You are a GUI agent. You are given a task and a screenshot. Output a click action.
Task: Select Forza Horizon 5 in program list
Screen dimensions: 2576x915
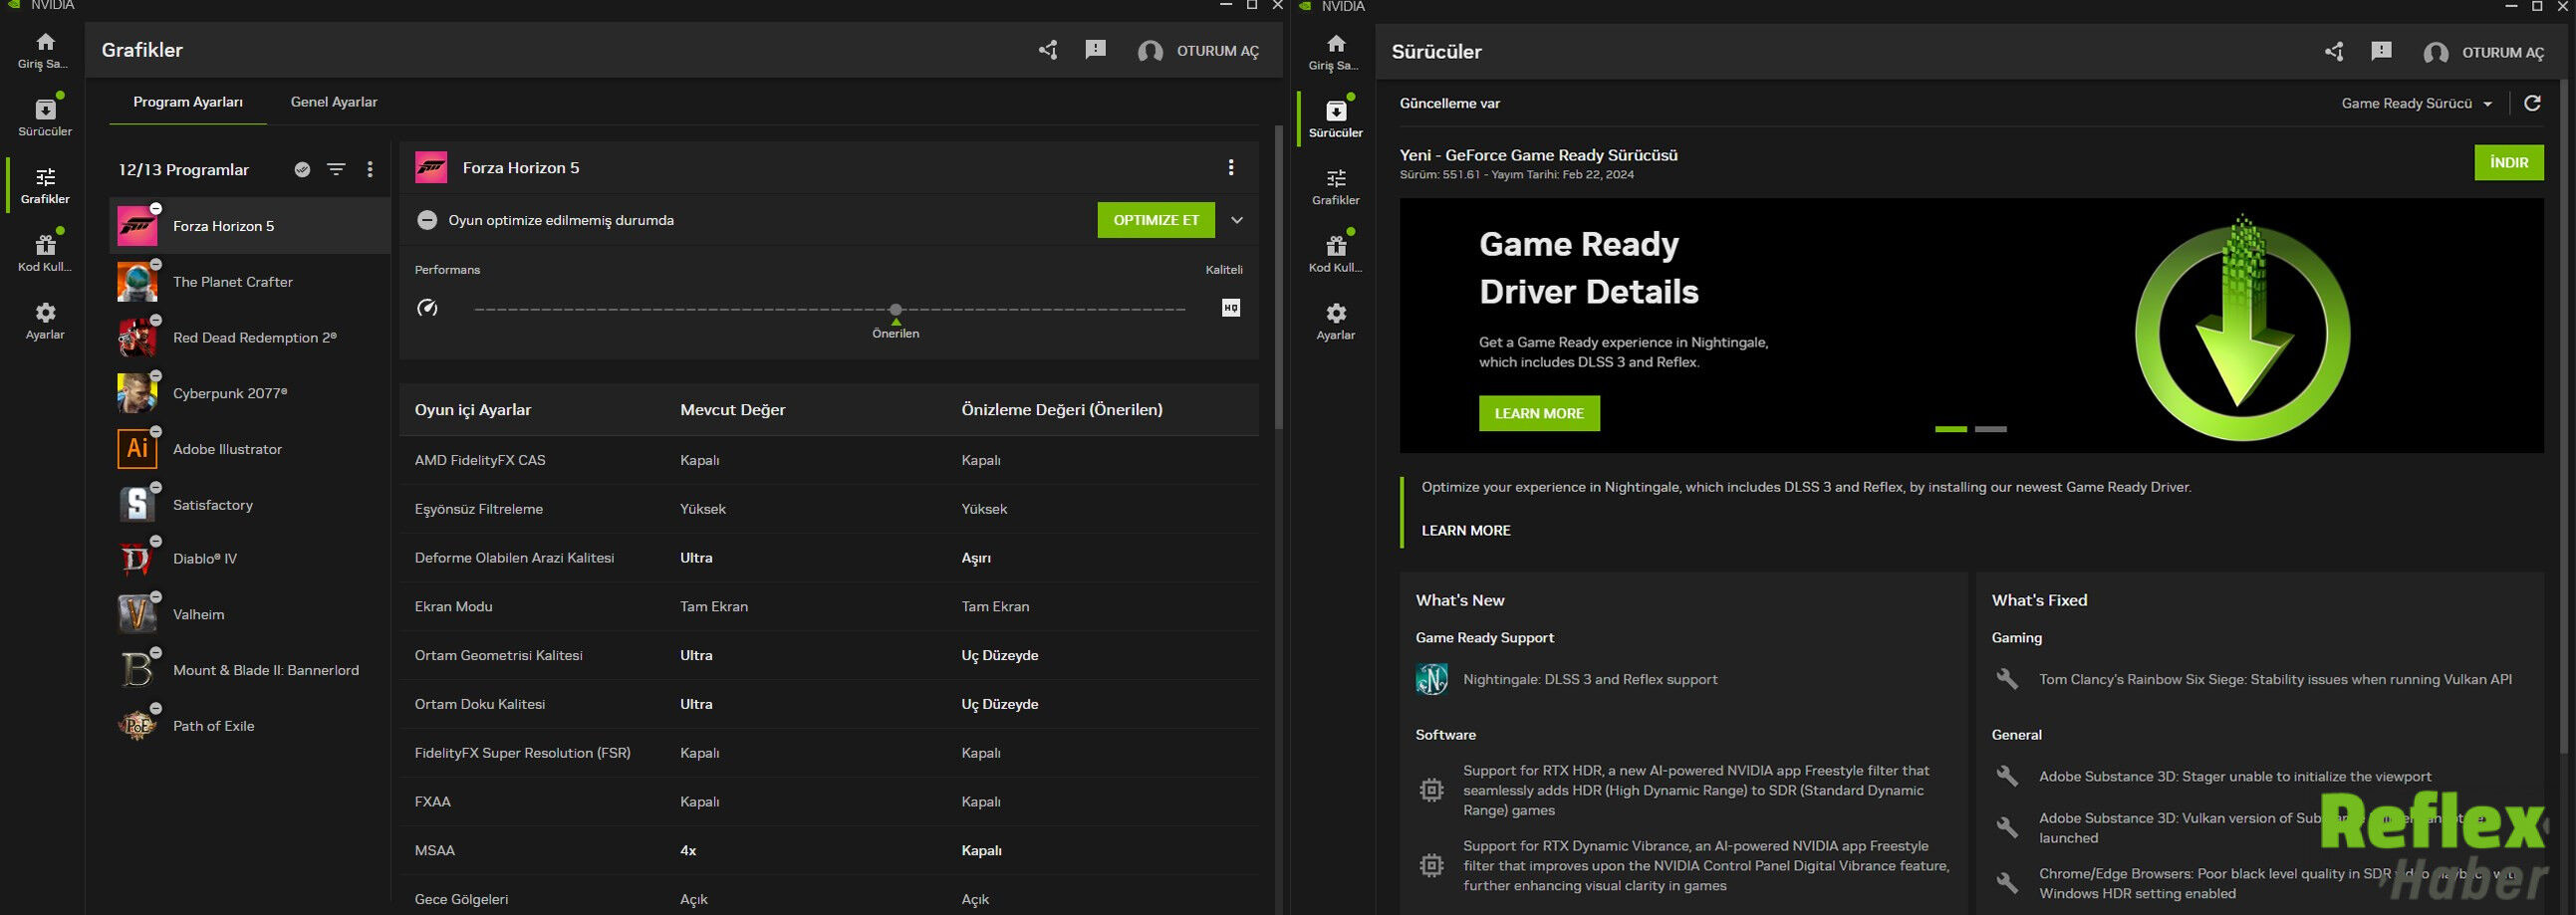250,226
